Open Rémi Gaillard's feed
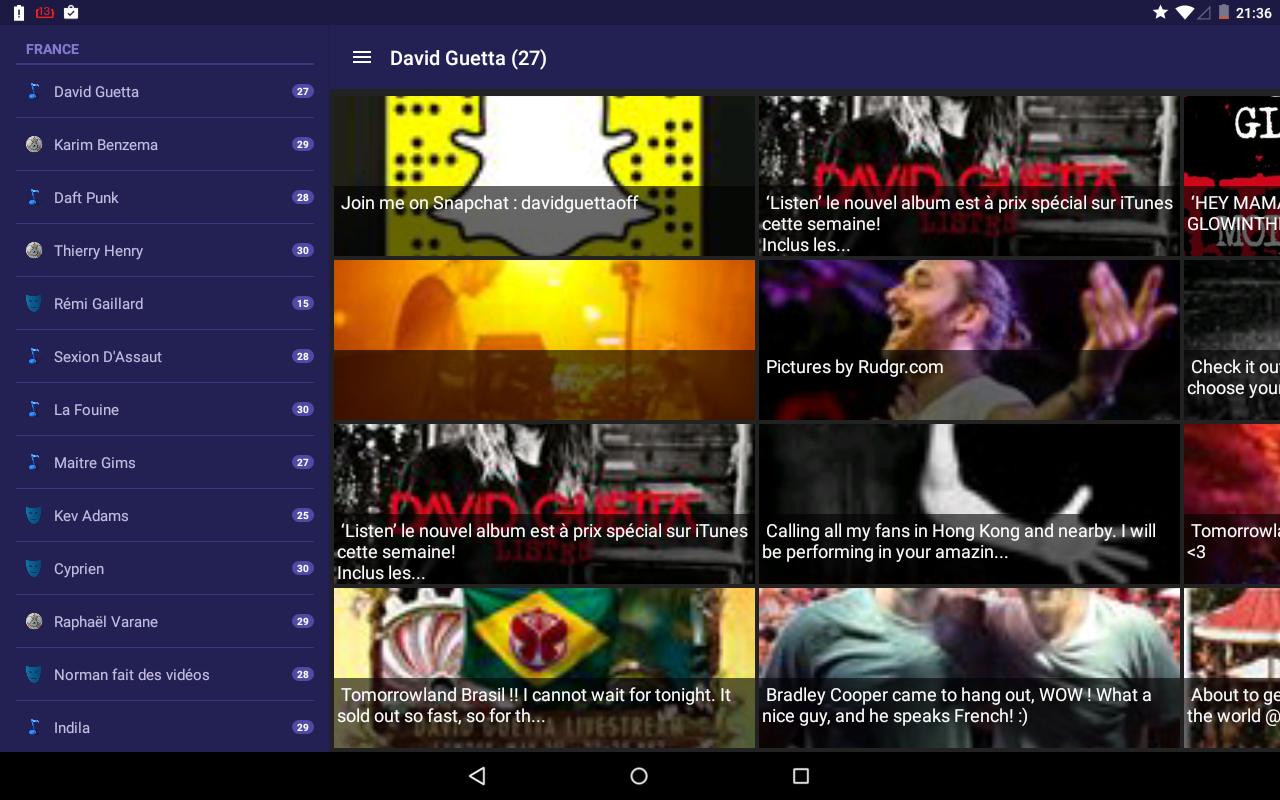This screenshot has width=1280, height=800. click(x=165, y=303)
